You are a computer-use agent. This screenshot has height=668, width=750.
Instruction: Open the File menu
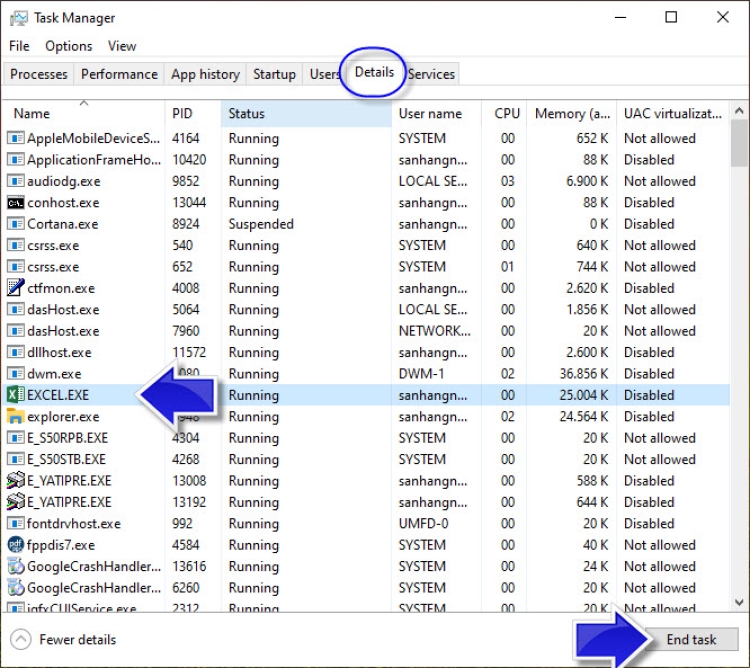(19, 46)
